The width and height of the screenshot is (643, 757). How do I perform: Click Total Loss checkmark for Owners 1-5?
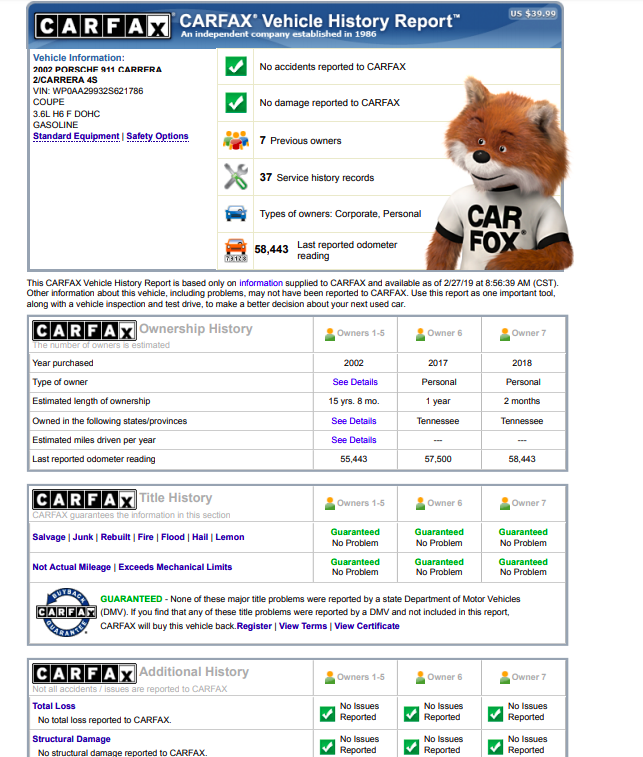[x=327, y=714]
